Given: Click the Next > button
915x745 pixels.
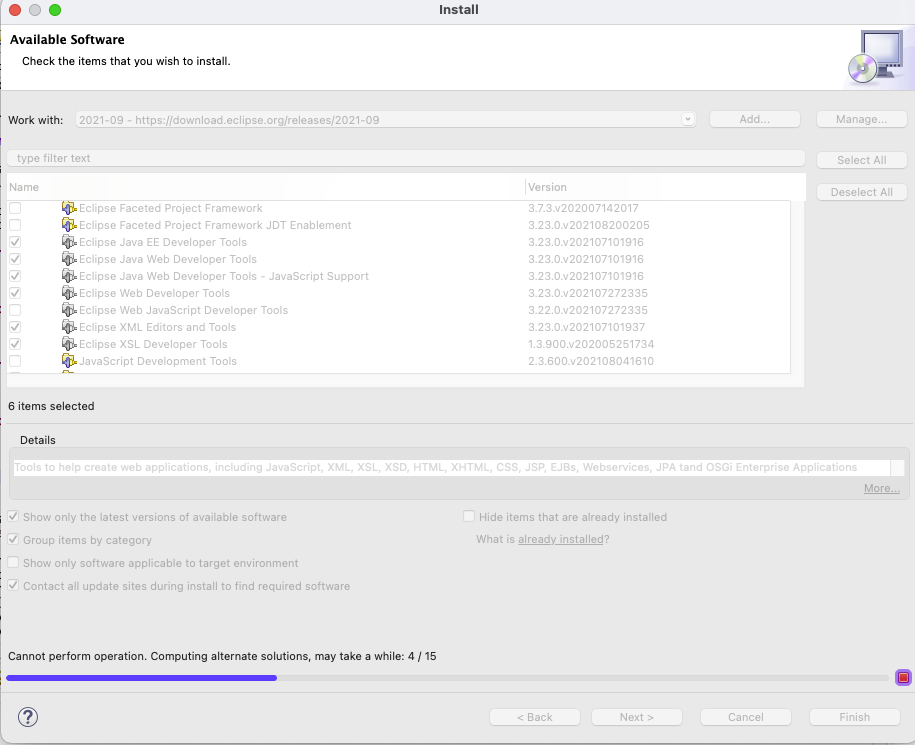Looking at the screenshot, I should coord(637,717).
